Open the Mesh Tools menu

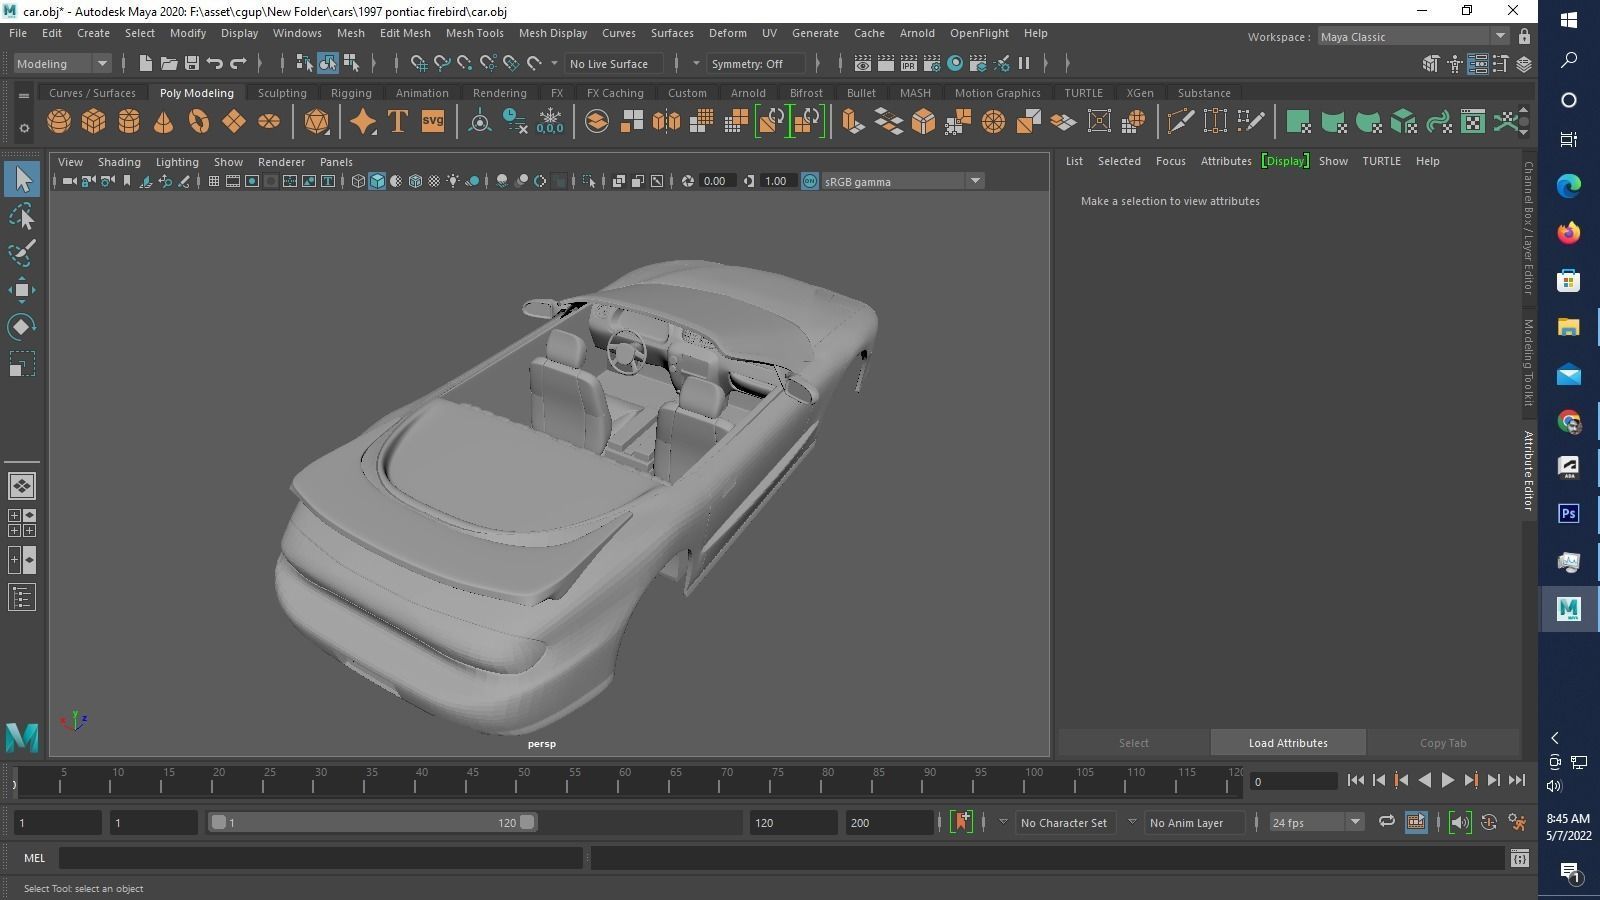(474, 33)
